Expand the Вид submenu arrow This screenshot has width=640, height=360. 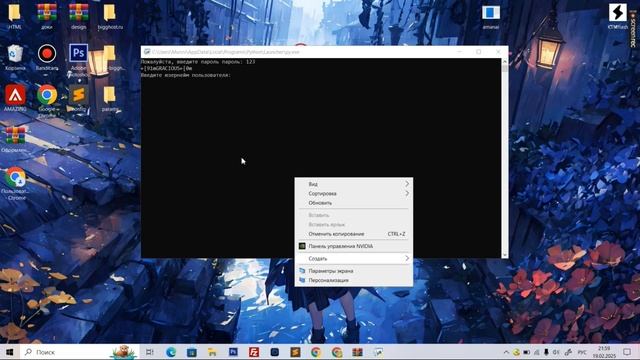click(x=407, y=184)
